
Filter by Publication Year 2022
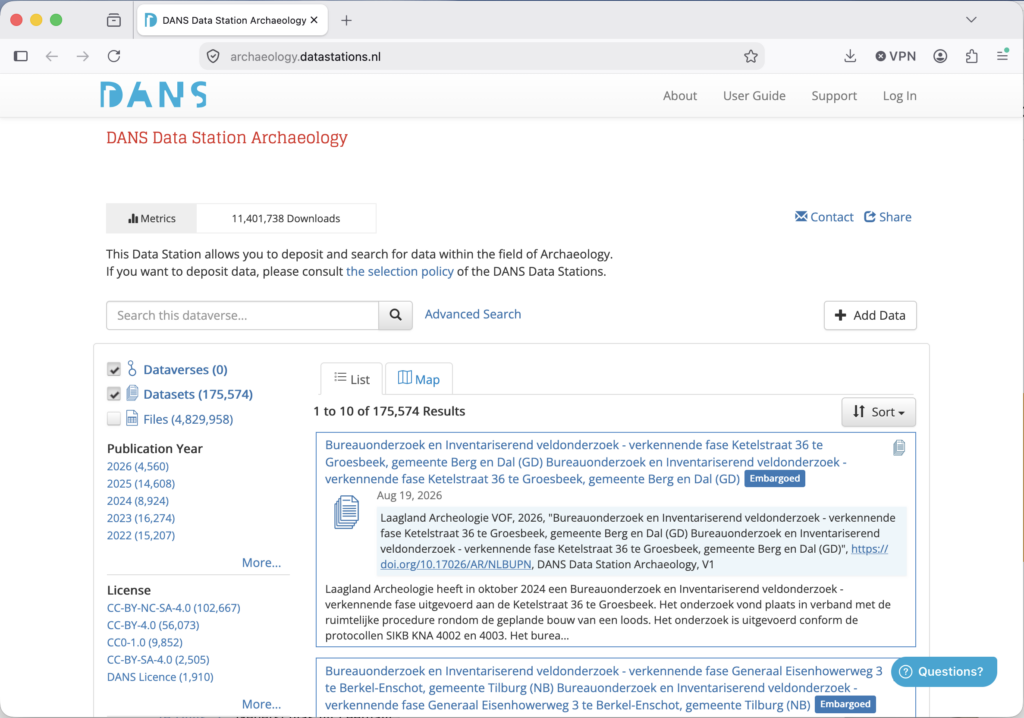141,535
